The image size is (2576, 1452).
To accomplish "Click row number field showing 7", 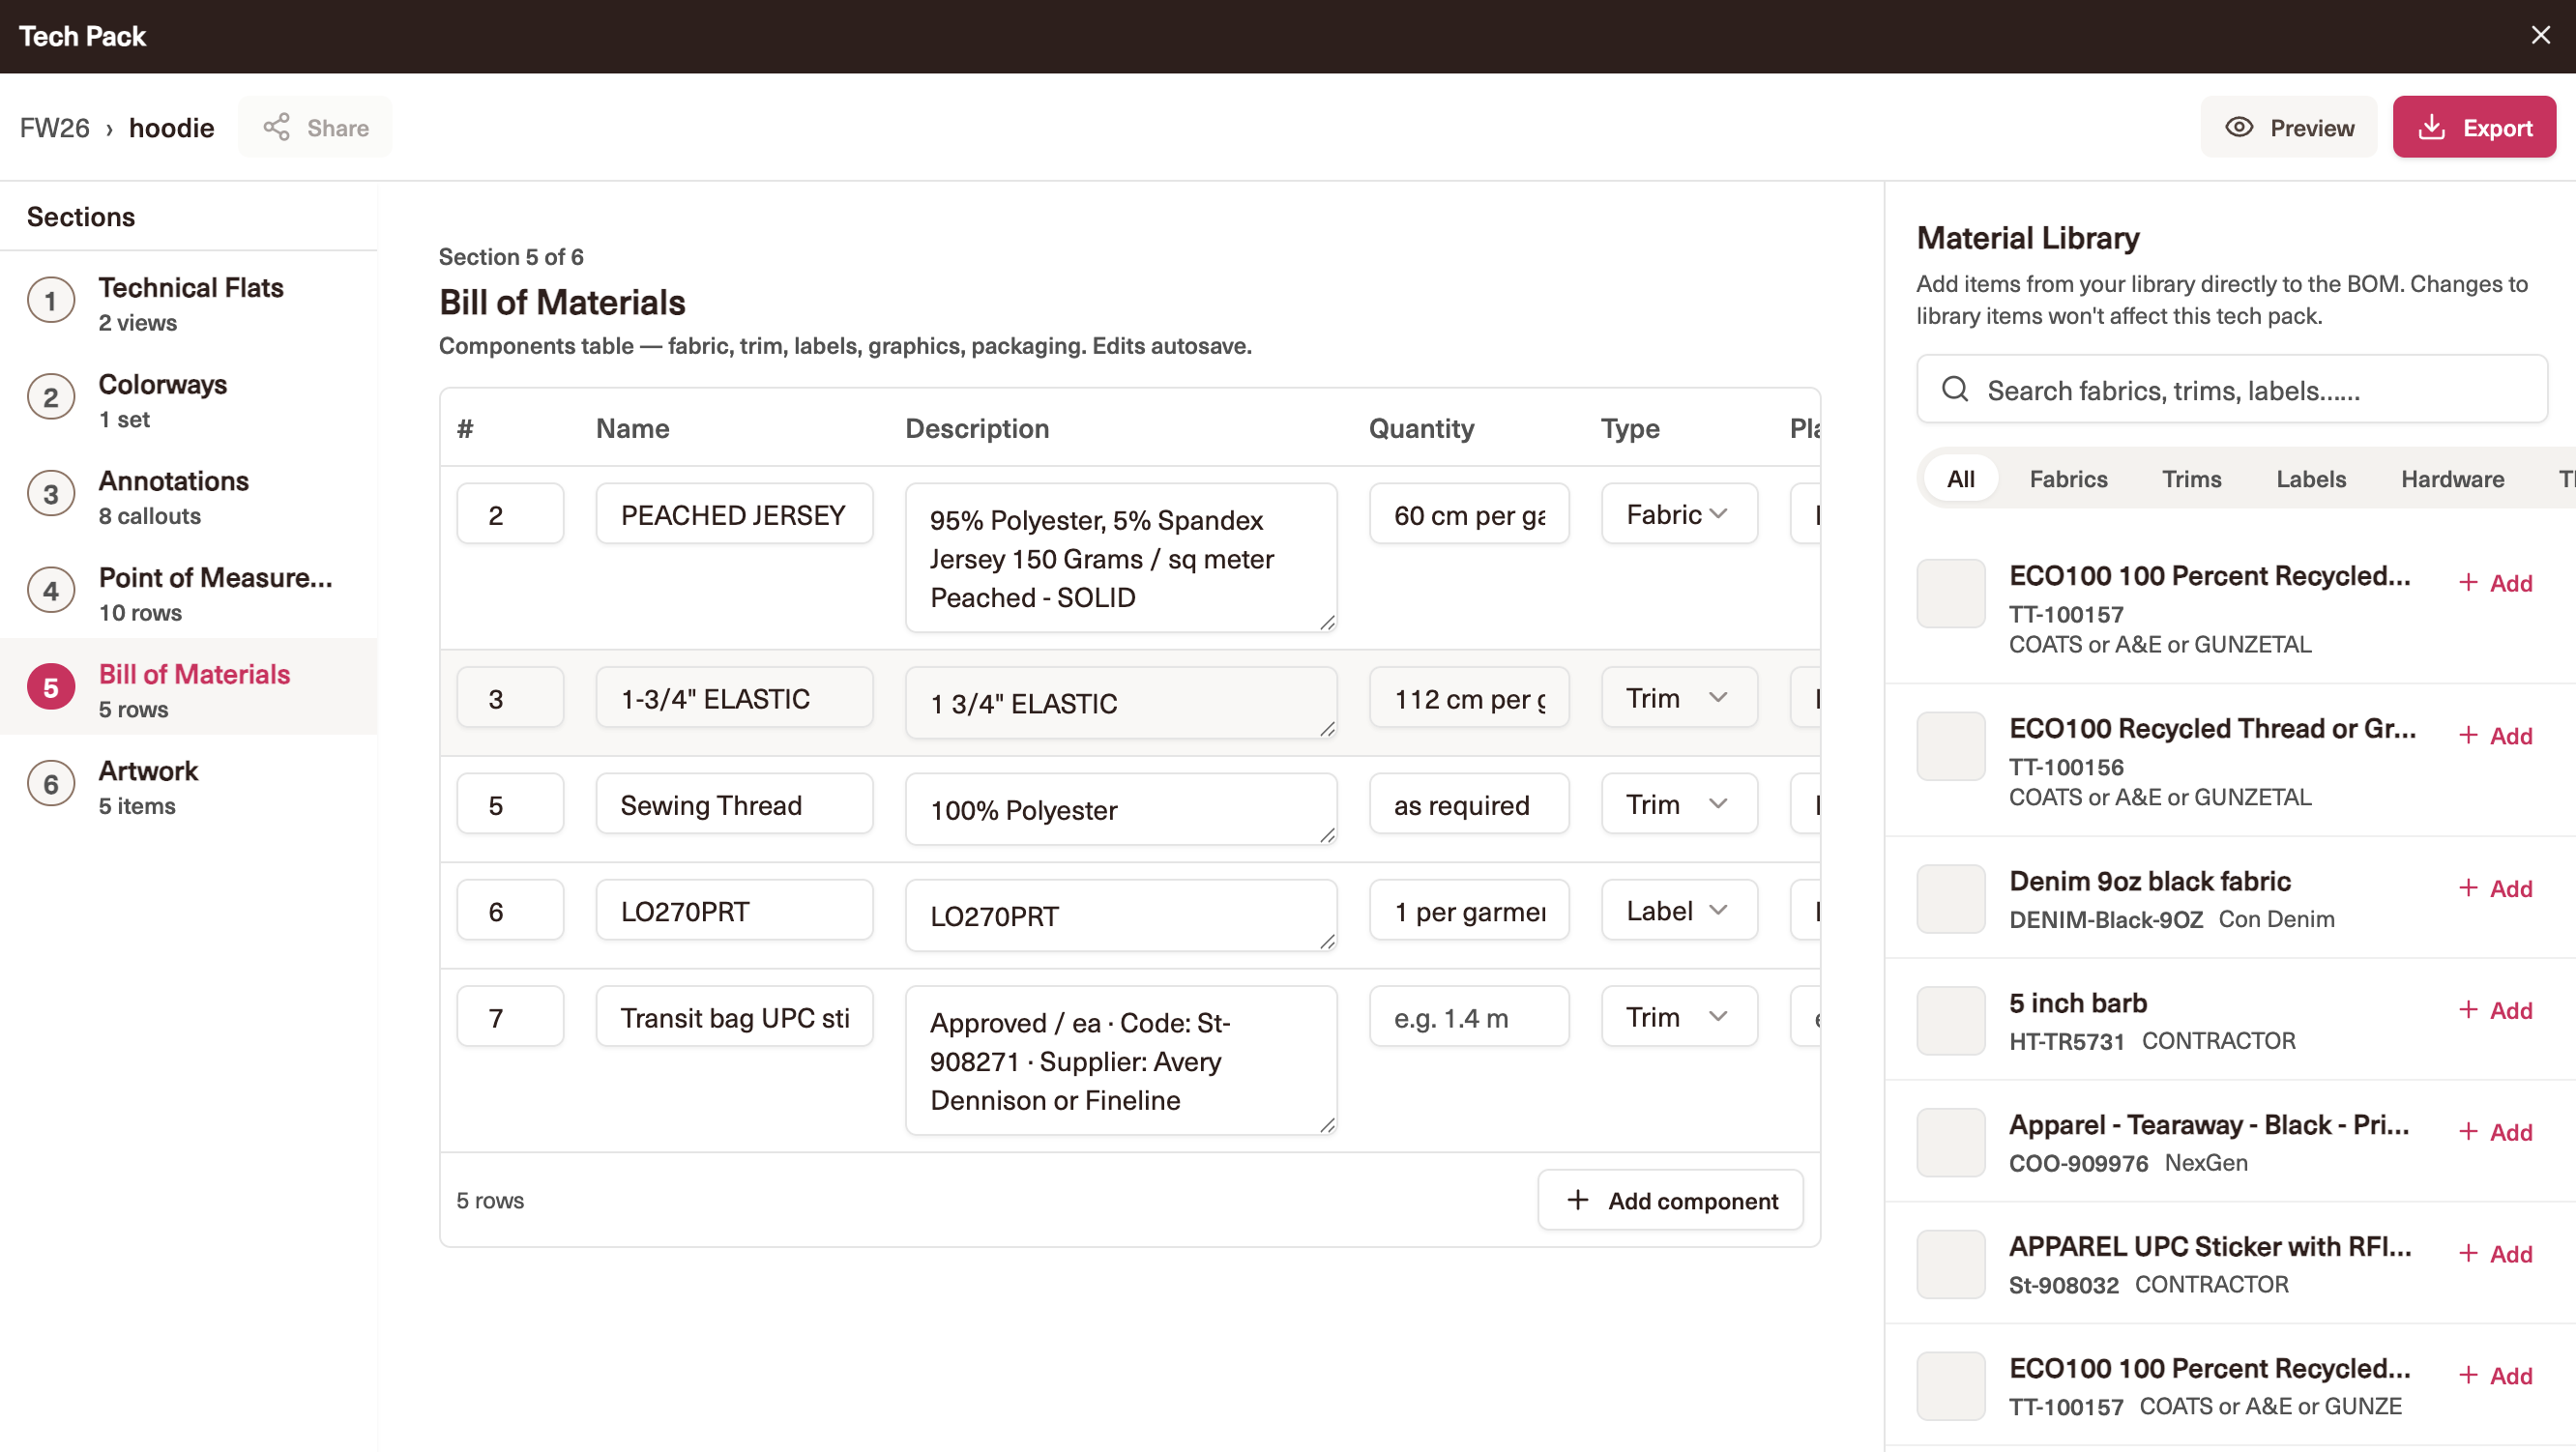I will (510, 1017).
